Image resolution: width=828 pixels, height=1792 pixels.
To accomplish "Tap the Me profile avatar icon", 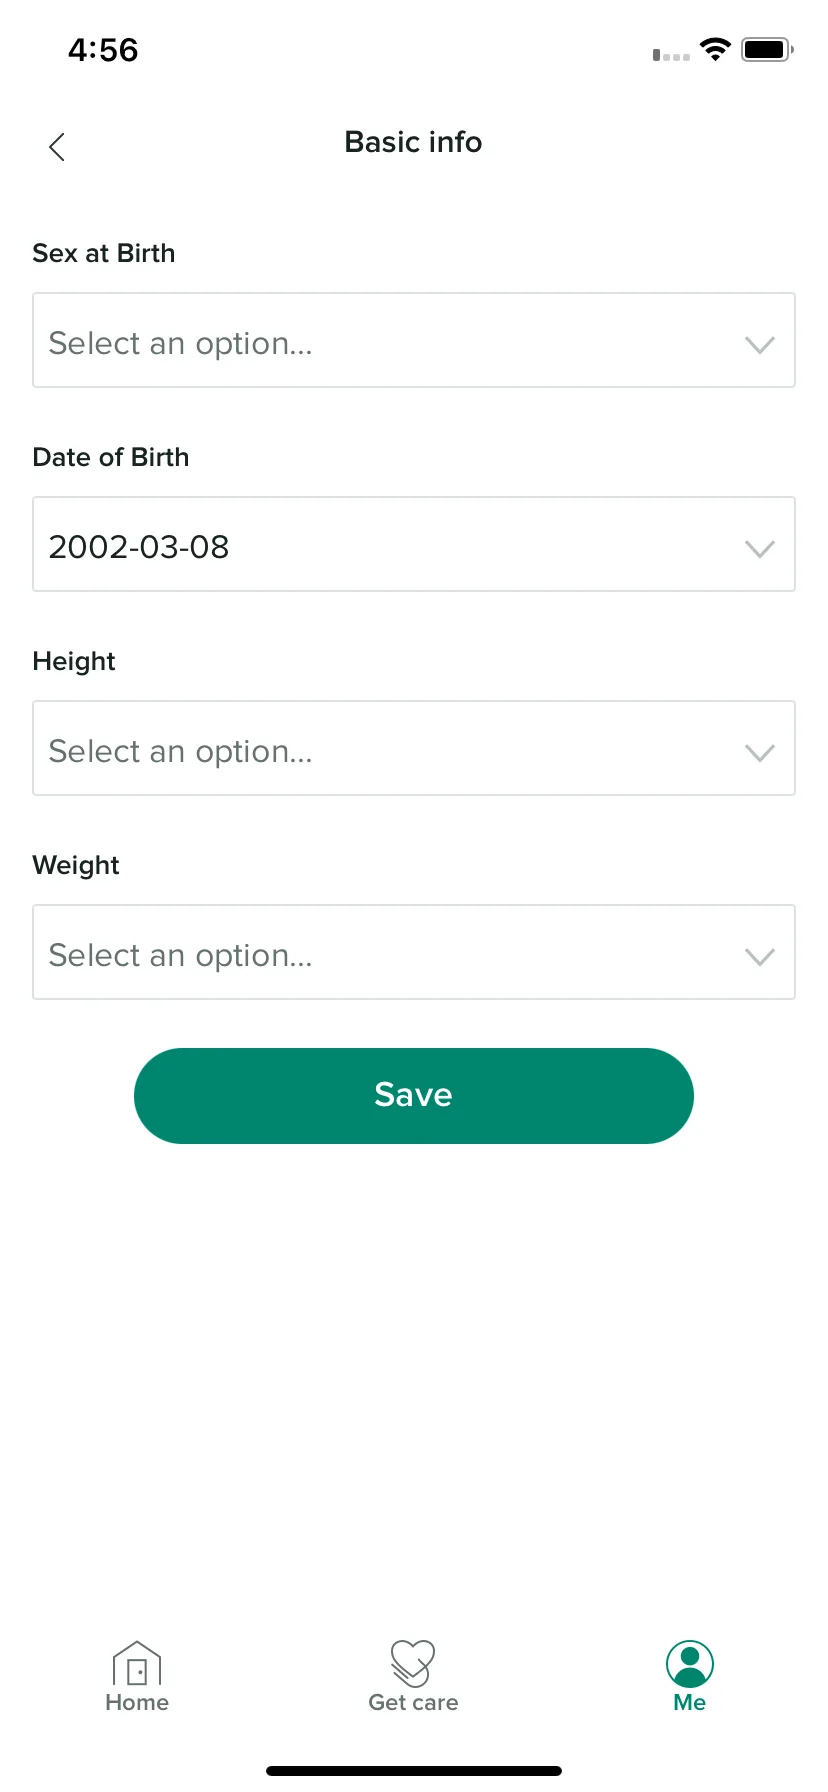I will [x=690, y=1664].
